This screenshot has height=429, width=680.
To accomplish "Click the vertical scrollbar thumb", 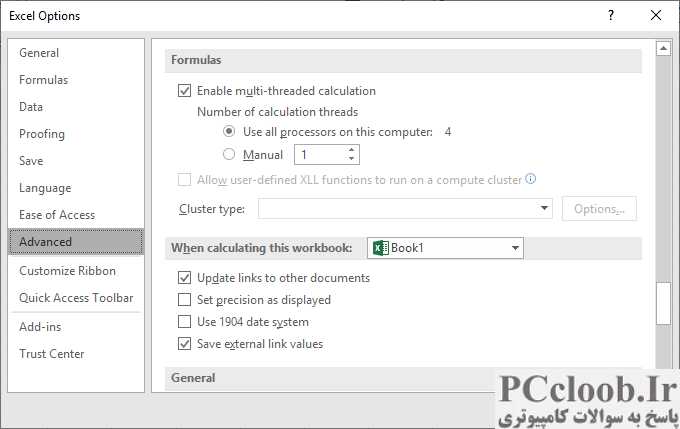I will tap(663, 304).
